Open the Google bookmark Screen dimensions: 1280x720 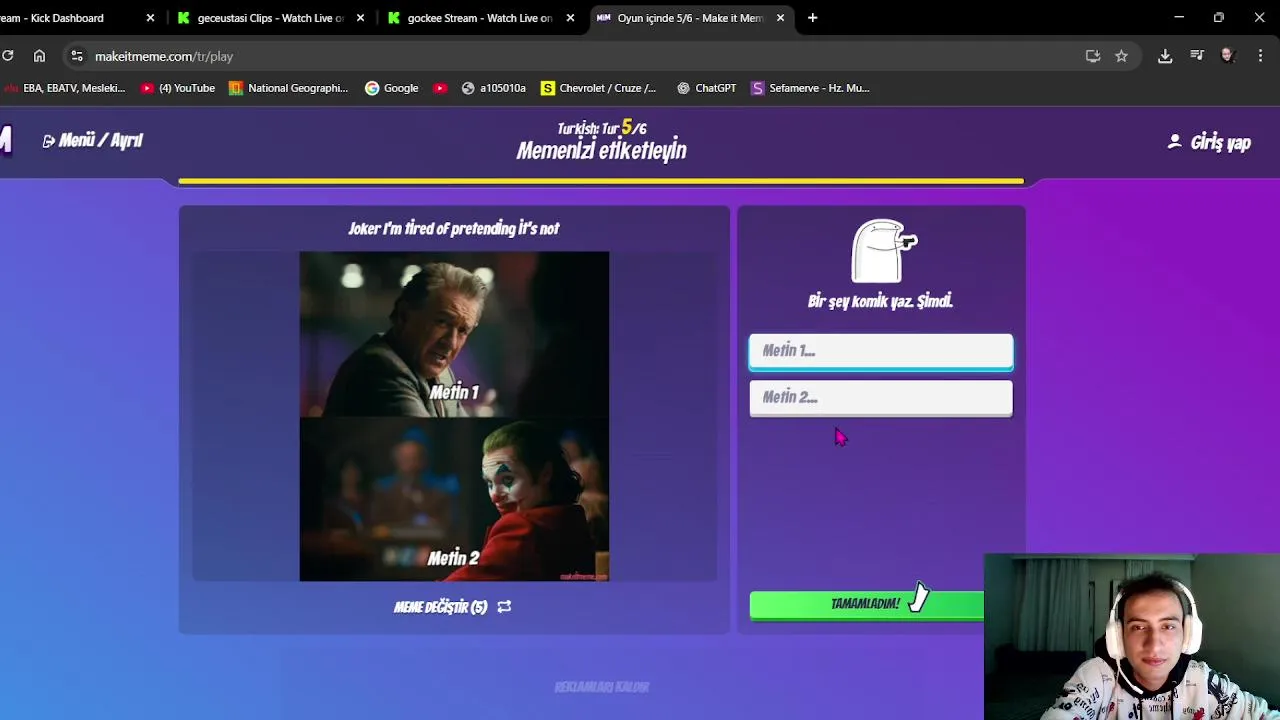pyautogui.click(x=392, y=88)
